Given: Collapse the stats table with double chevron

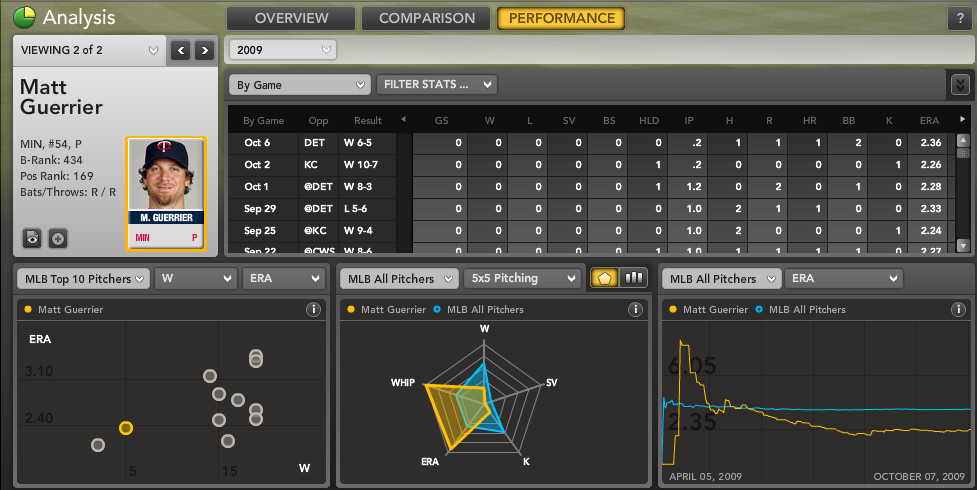Looking at the screenshot, I should [x=960, y=85].
